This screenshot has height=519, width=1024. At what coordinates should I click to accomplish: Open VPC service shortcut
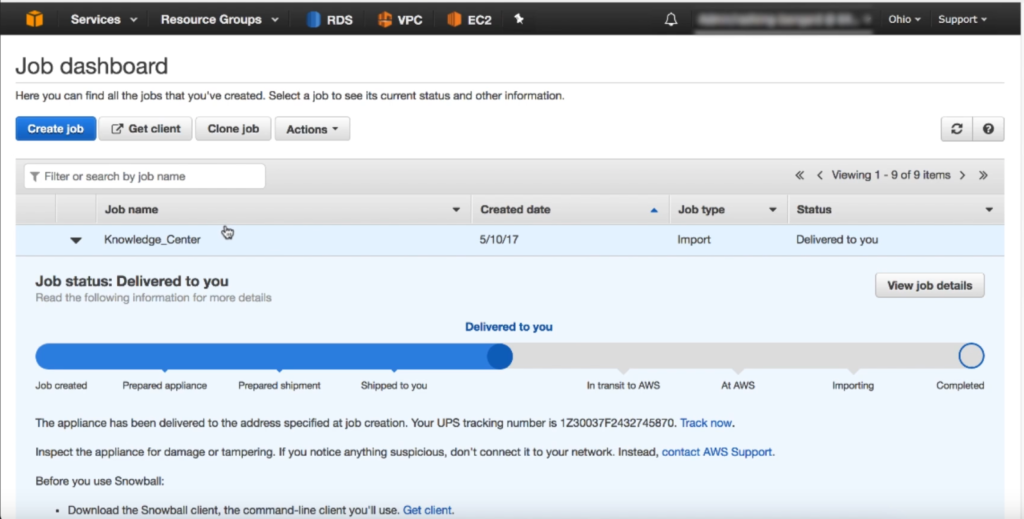click(x=398, y=19)
